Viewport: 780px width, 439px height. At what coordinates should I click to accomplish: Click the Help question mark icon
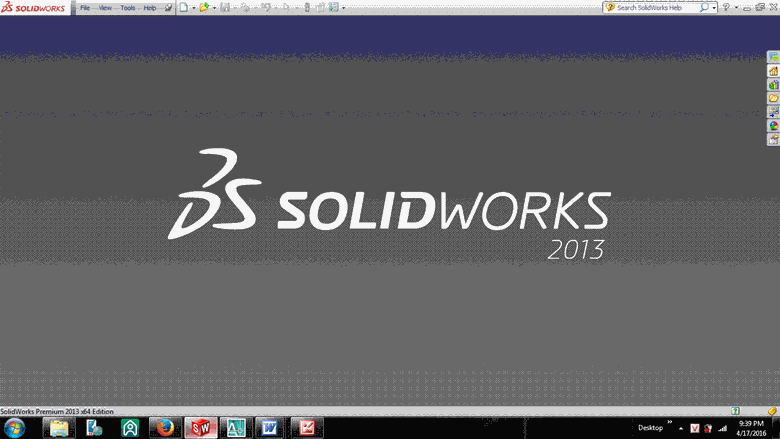coord(726,7)
